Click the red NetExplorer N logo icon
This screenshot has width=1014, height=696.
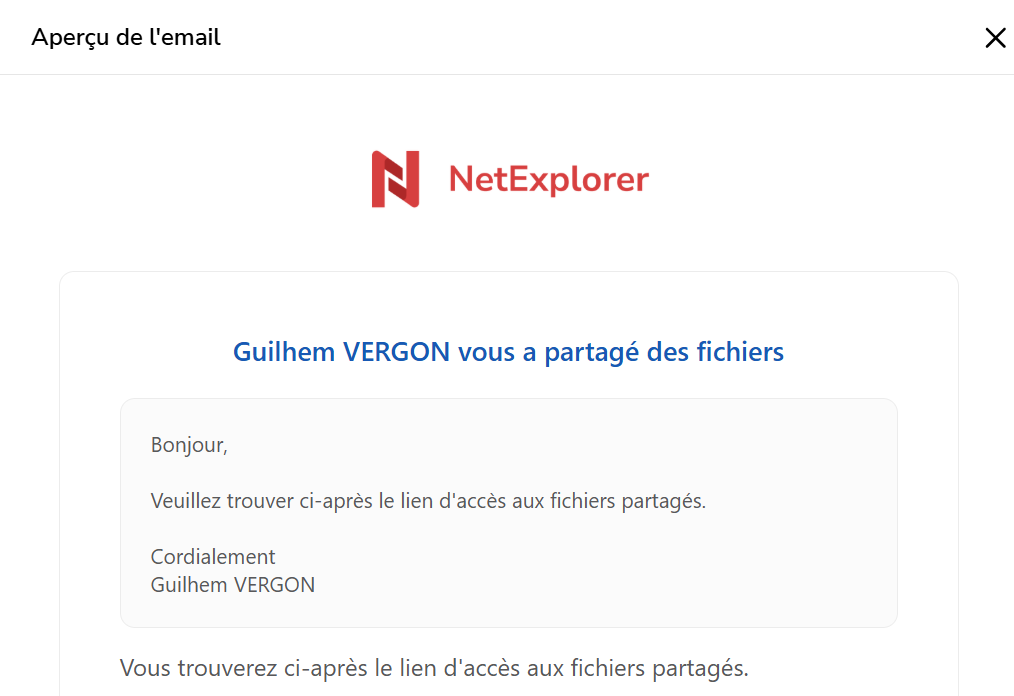click(x=395, y=179)
